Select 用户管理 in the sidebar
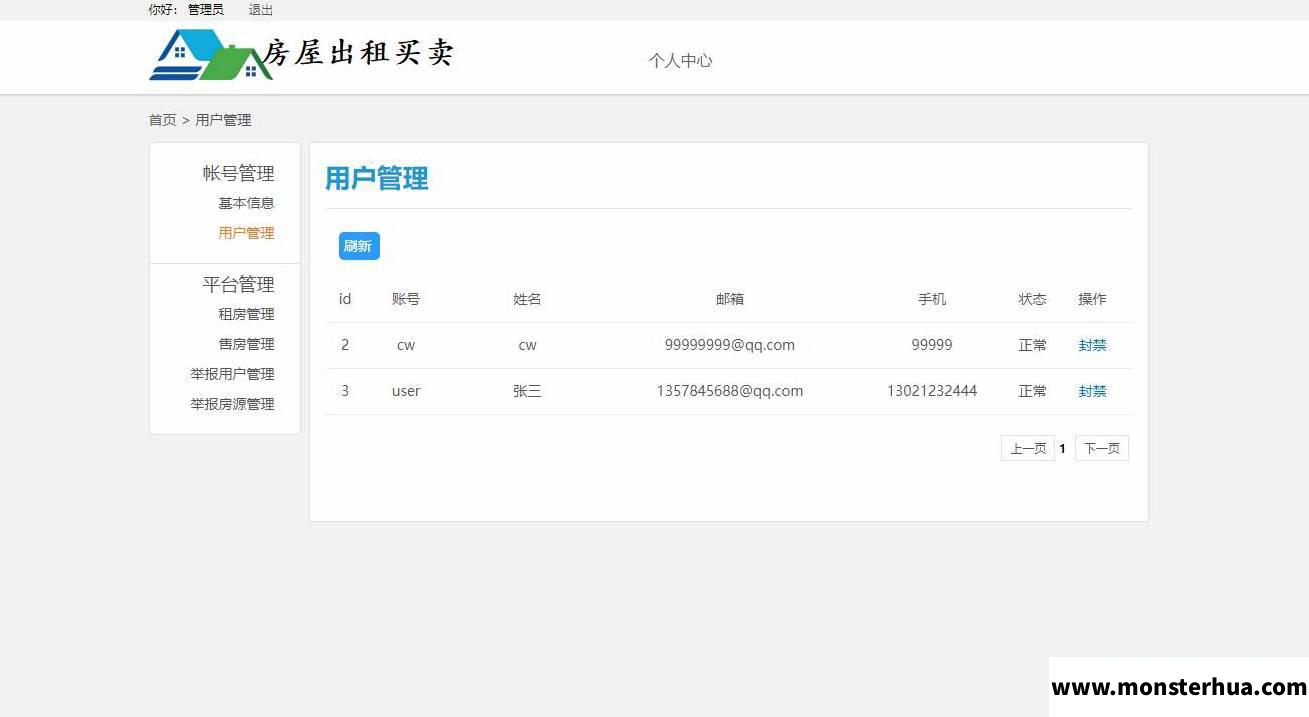The width and height of the screenshot is (1309, 717). click(x=246, y=233)
